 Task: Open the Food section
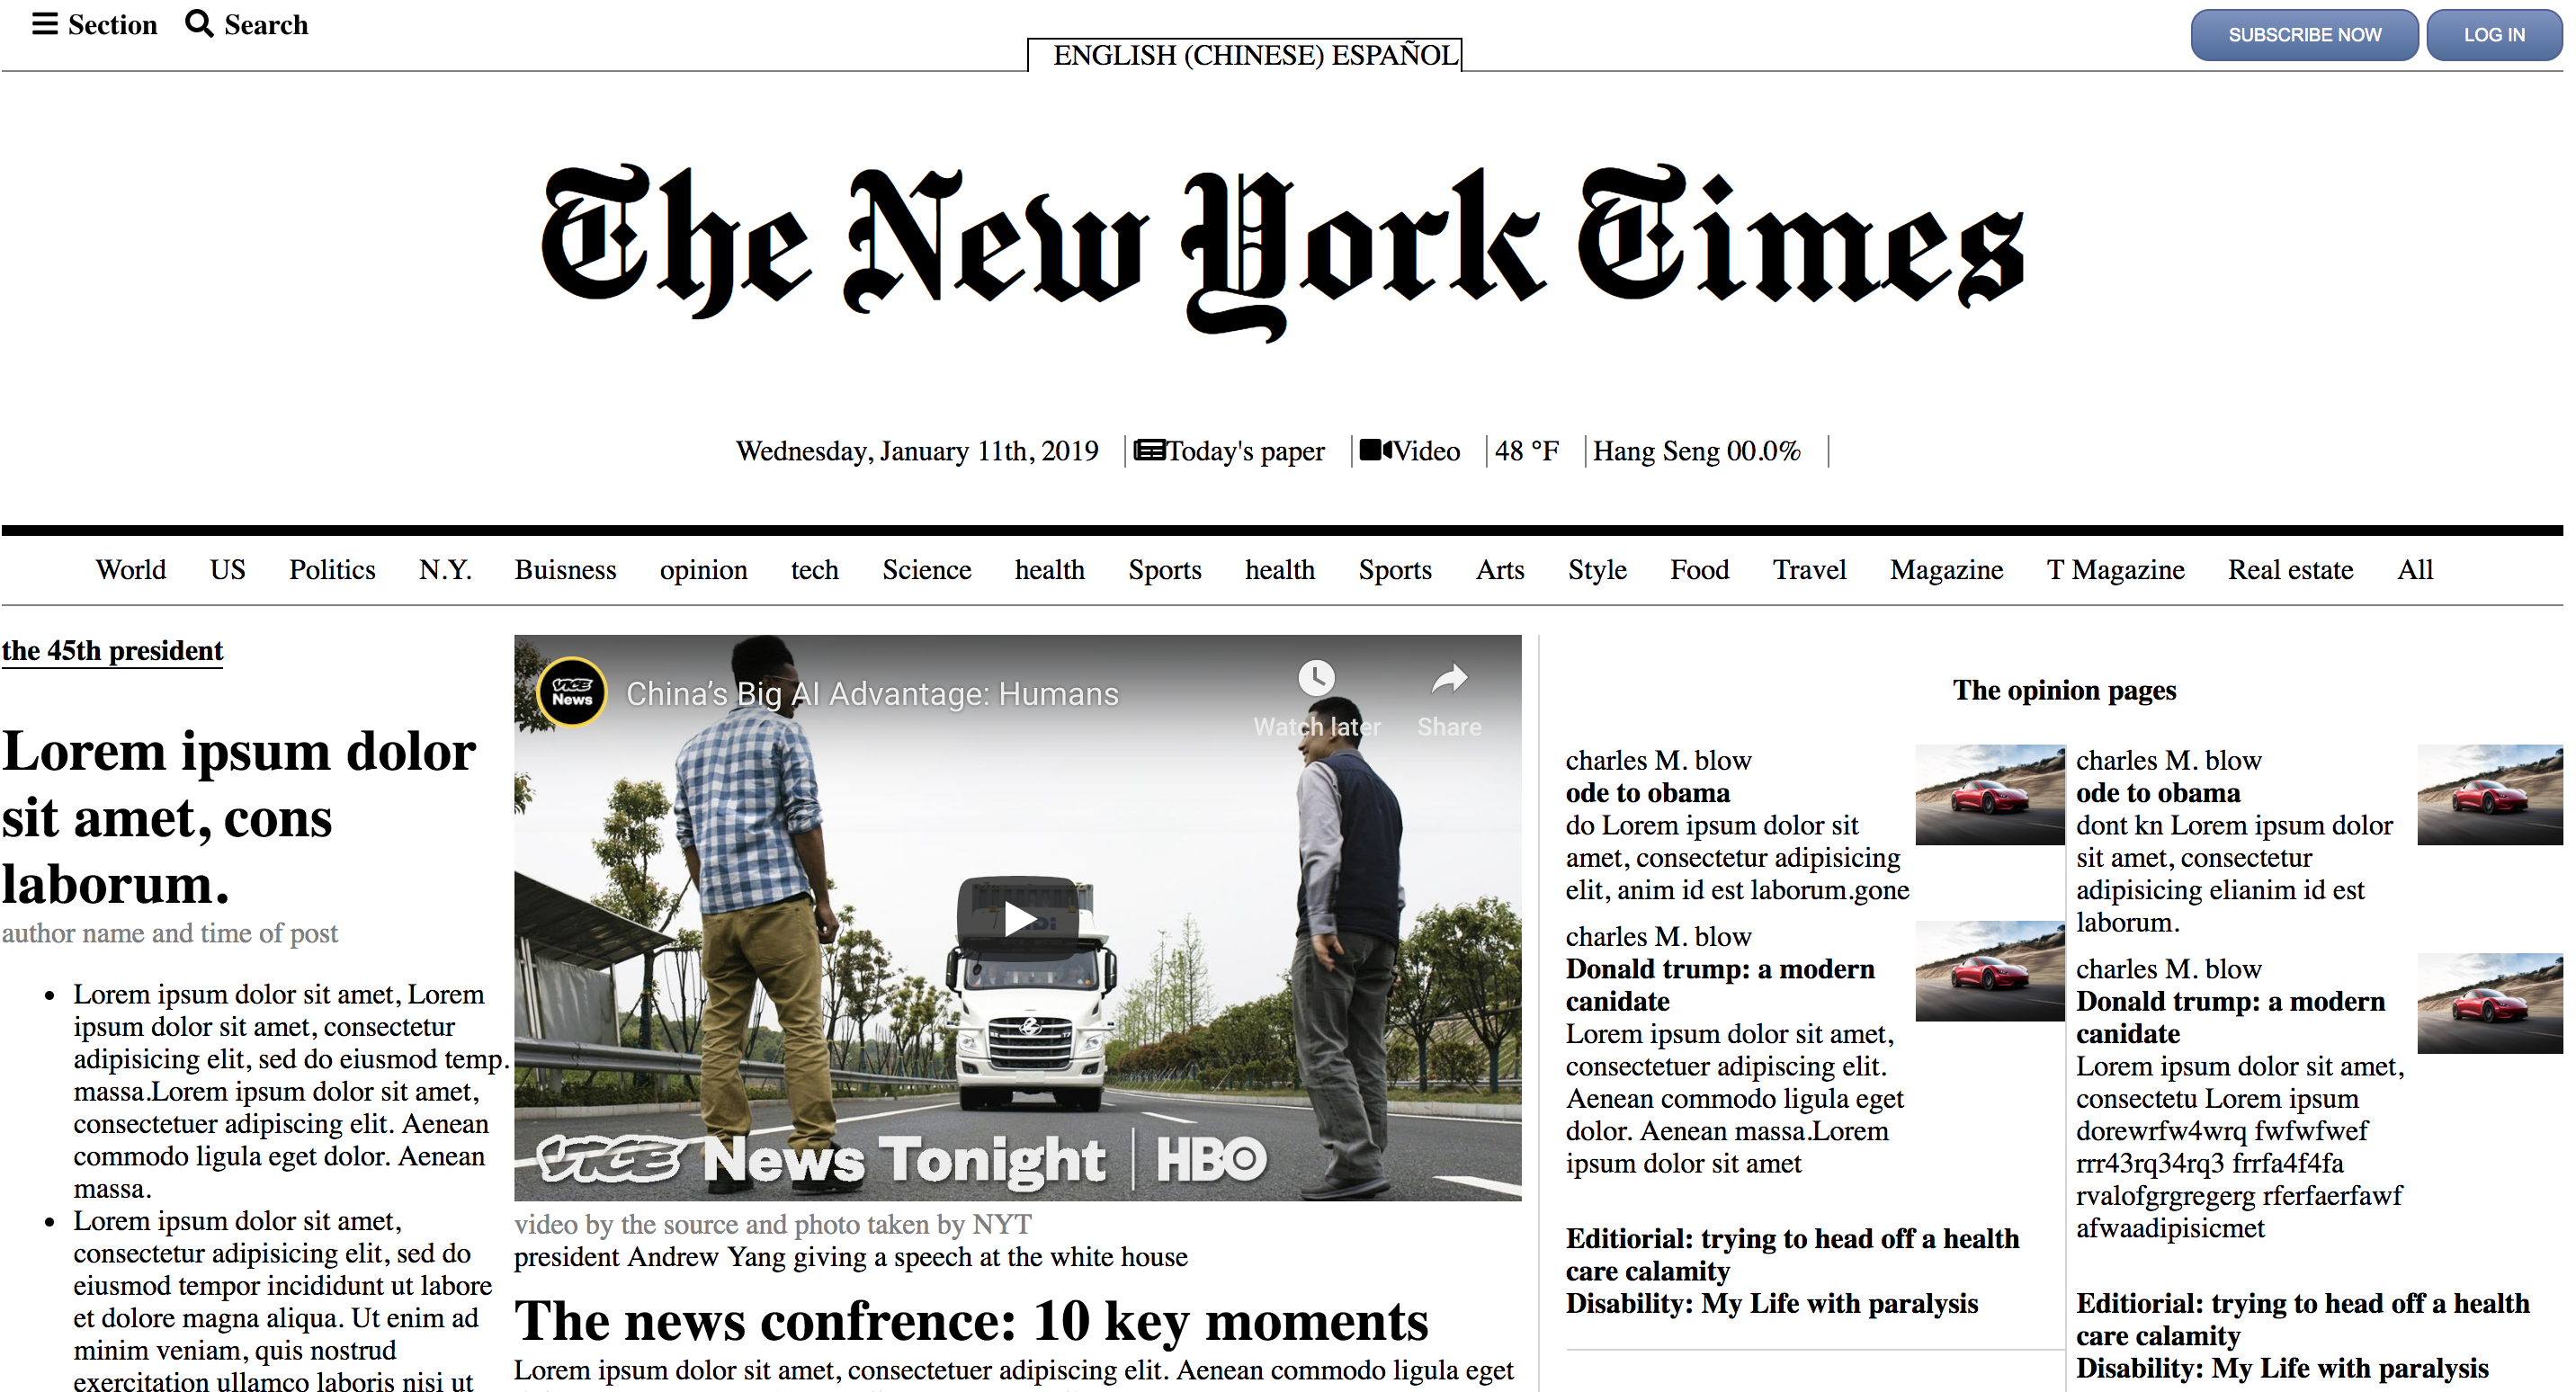(x=1699, y=570)
